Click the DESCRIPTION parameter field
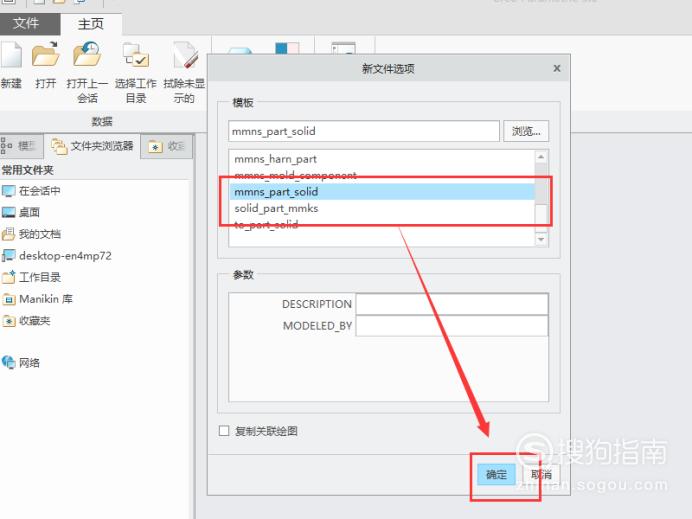Image resolution: width=692 pixels, height=519 pixels. pos(452,304)
